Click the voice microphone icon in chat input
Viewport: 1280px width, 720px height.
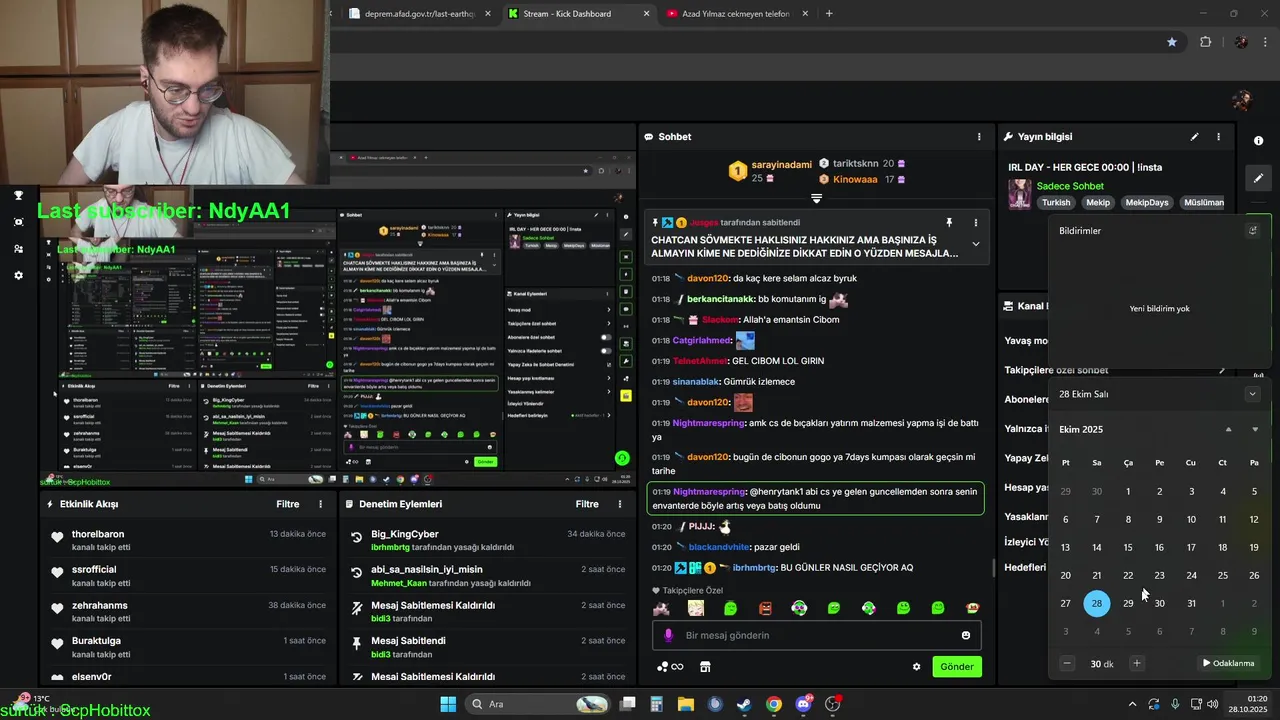pyautogui.click(x=669, y=635)
